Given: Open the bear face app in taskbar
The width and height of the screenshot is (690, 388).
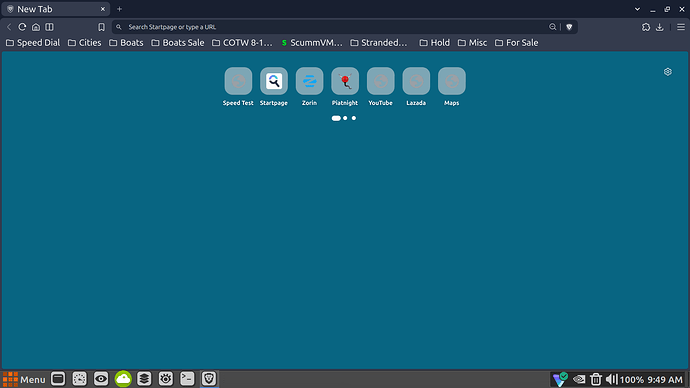Looking at the screenshot, I should click(165, 379).
